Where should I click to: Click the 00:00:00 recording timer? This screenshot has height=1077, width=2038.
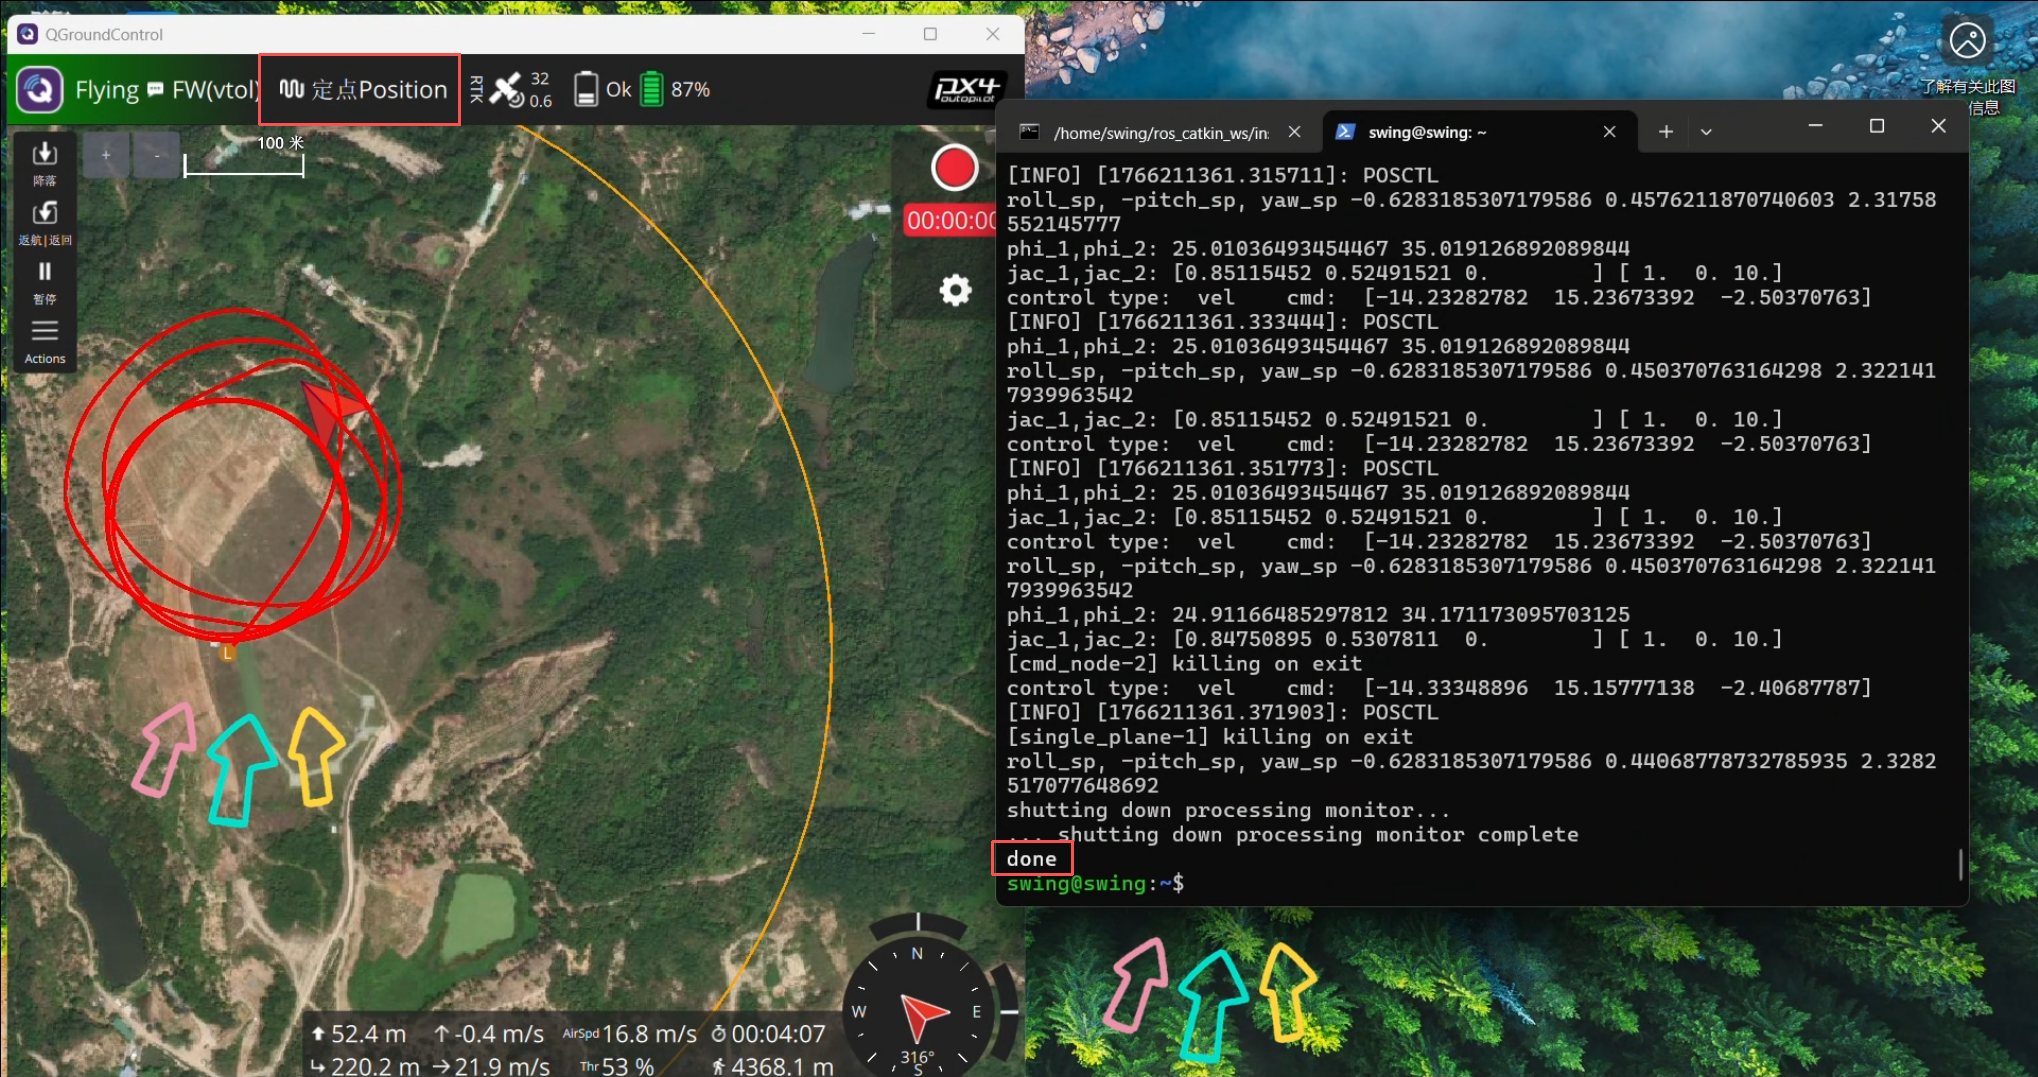(951, 220)
